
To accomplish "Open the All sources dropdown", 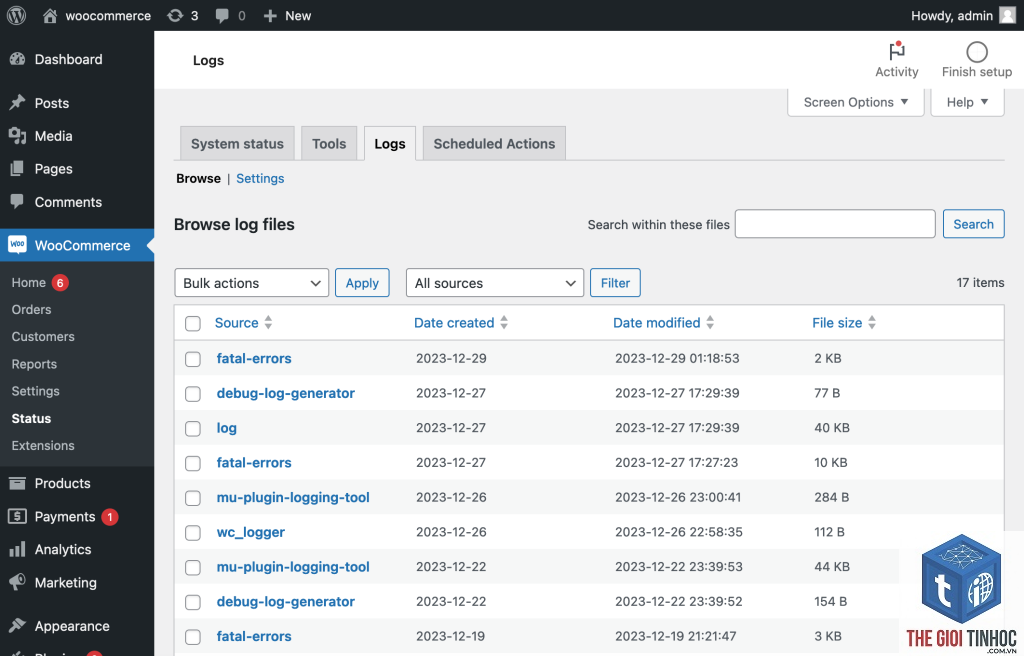I will click(x=494, y=283).
